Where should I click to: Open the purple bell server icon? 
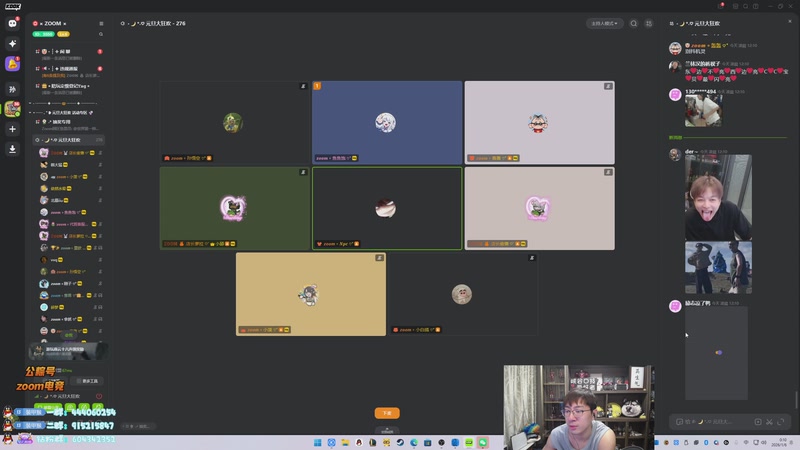pyautogui.click(x=12, y=64)
